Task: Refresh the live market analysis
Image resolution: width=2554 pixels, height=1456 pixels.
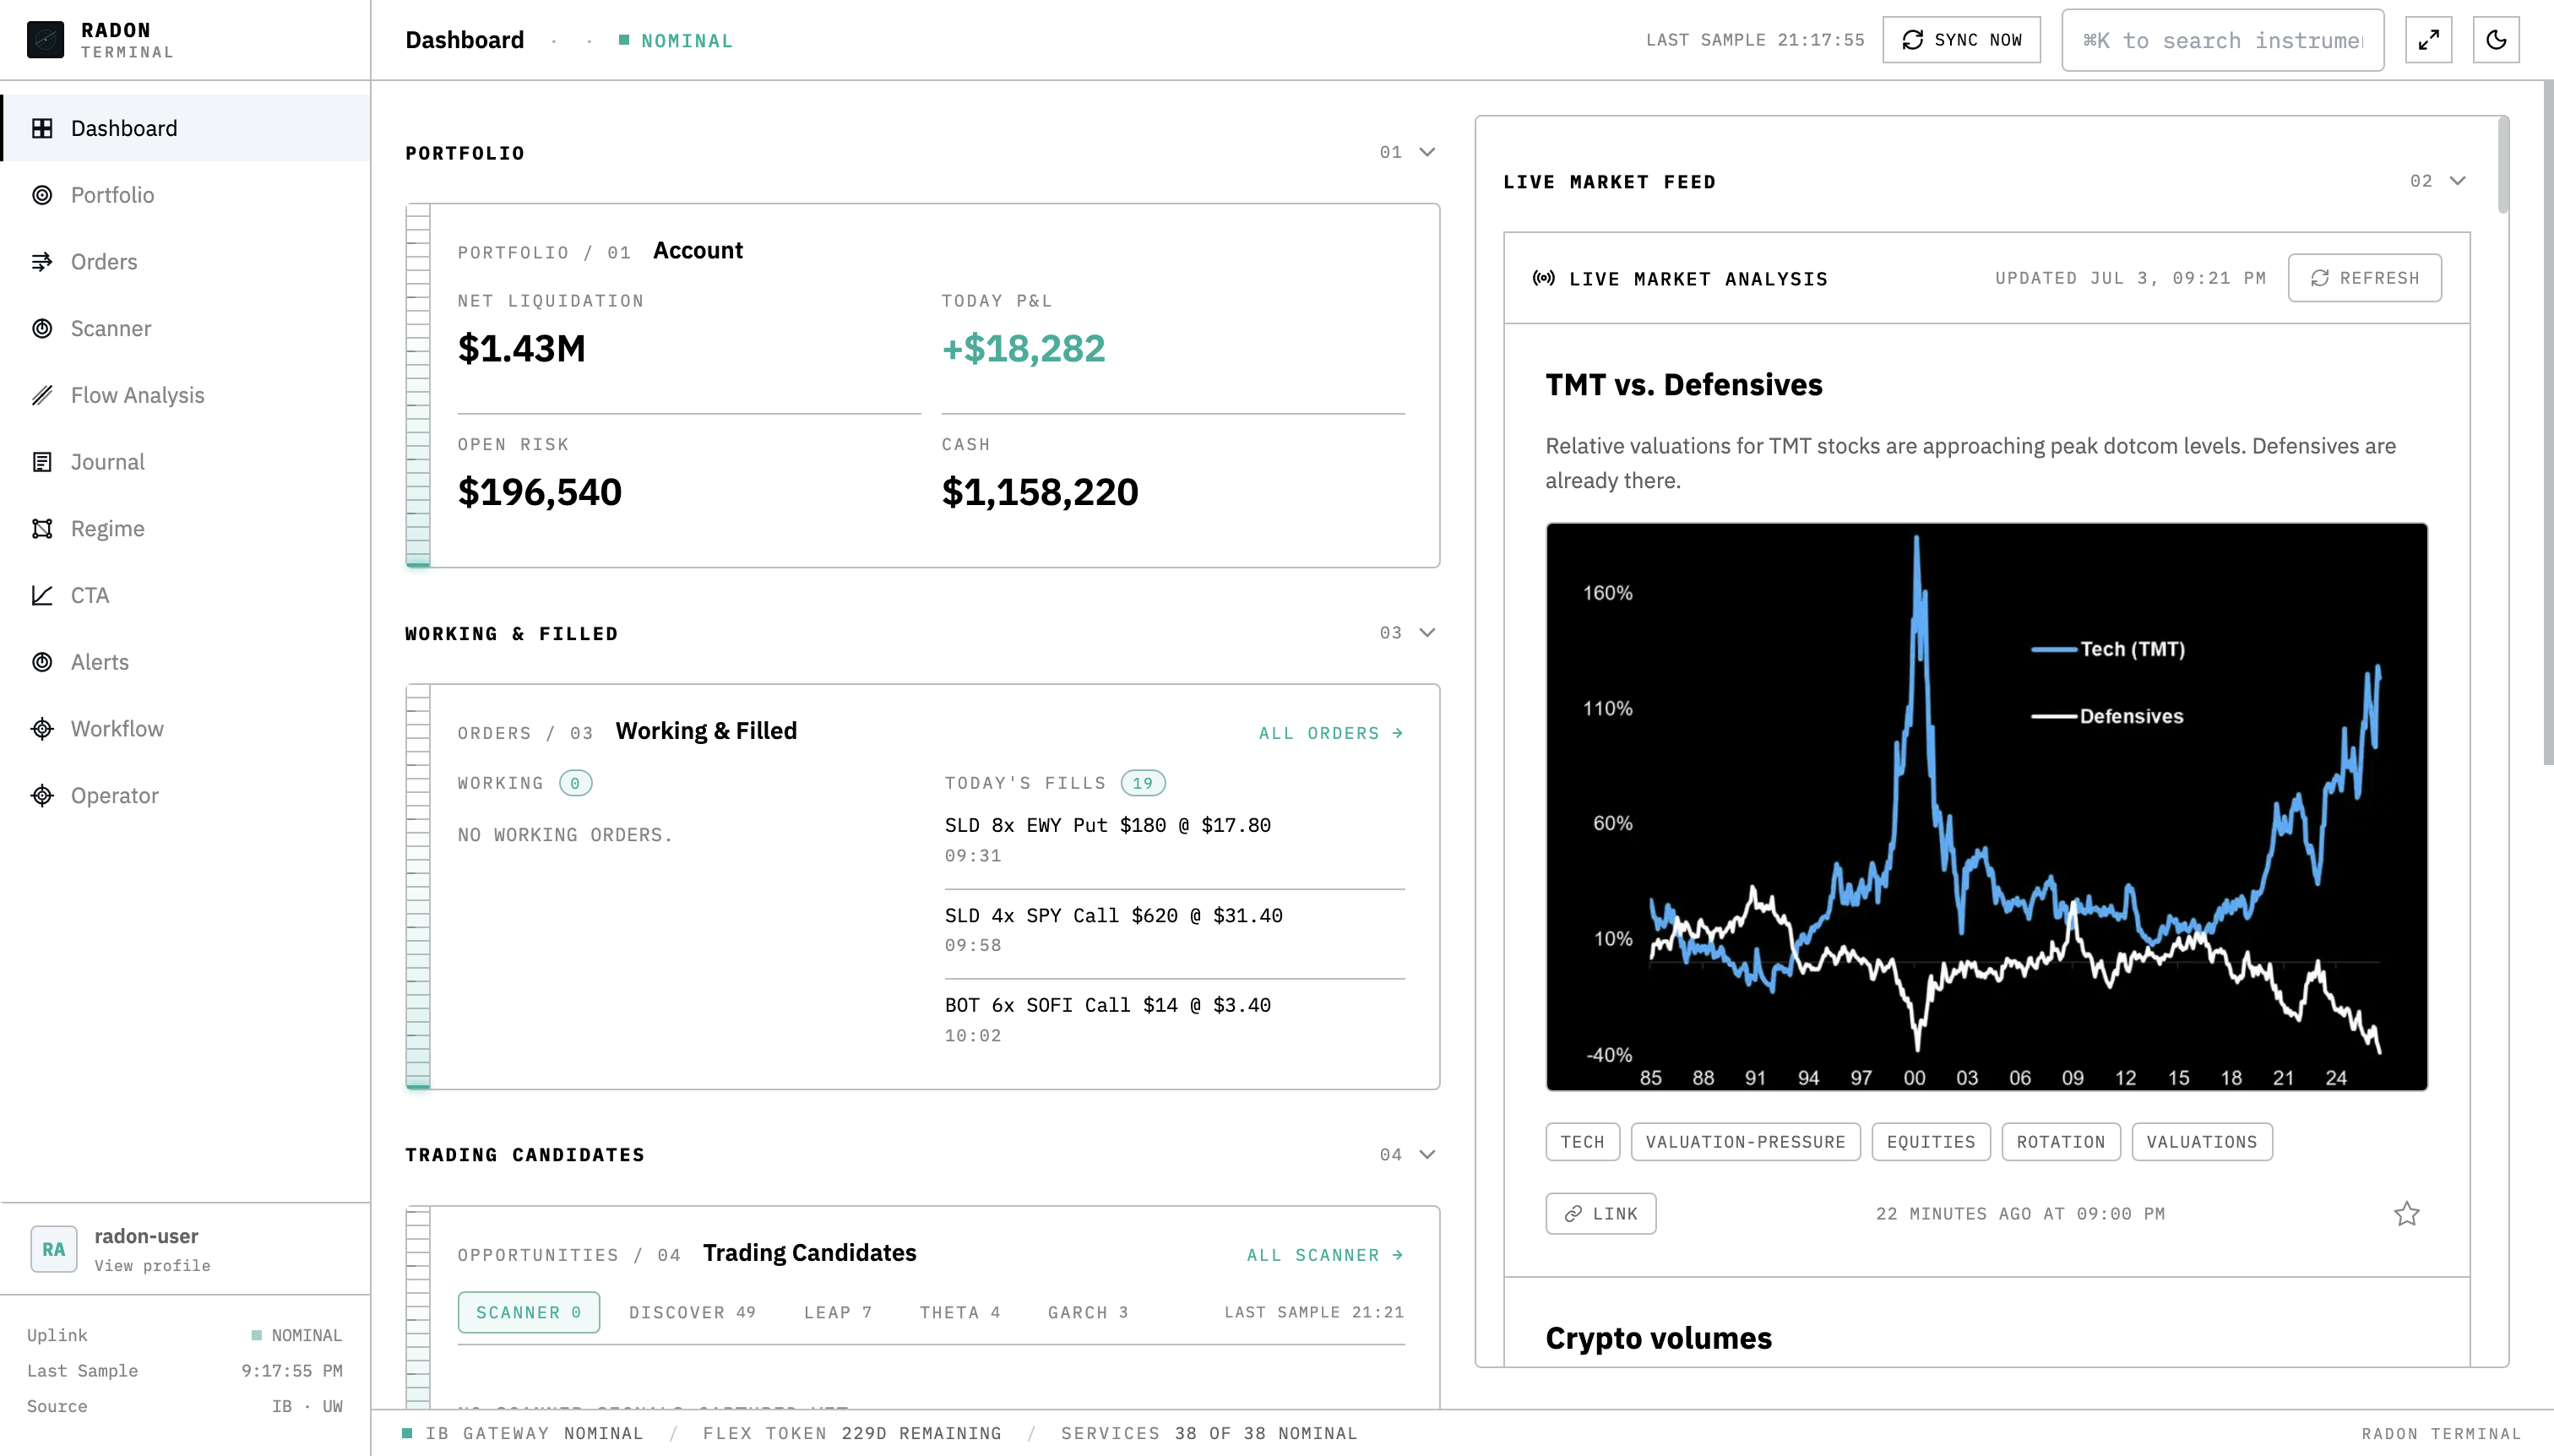Action: [2364, 278]
